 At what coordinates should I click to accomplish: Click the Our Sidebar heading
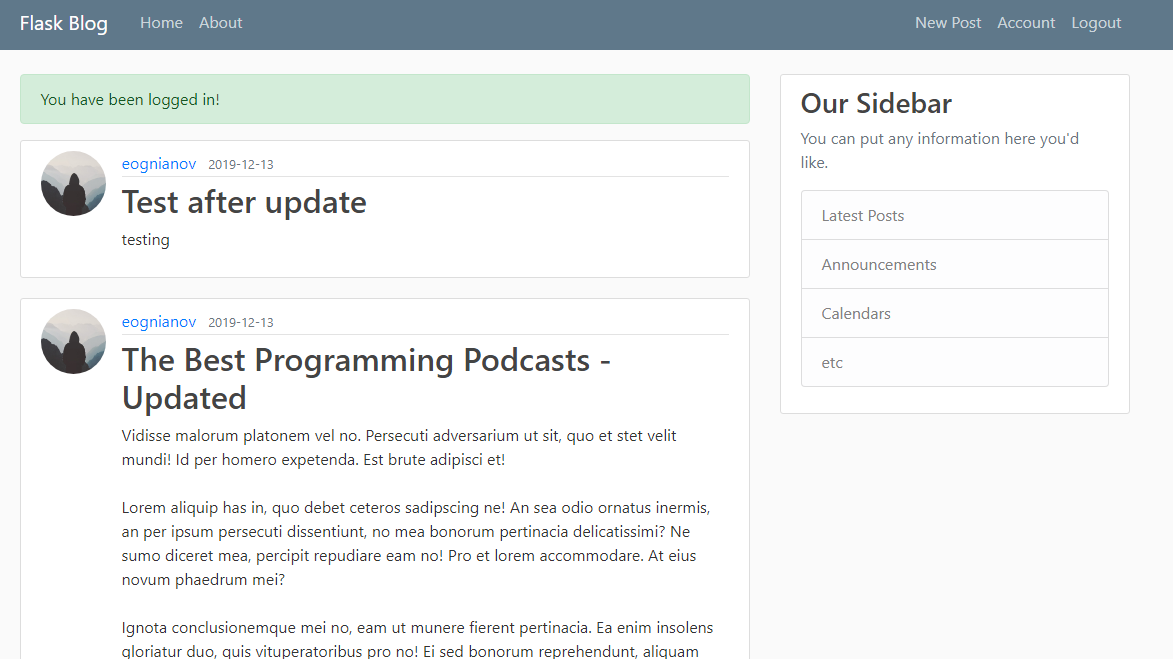coord(876,103)
